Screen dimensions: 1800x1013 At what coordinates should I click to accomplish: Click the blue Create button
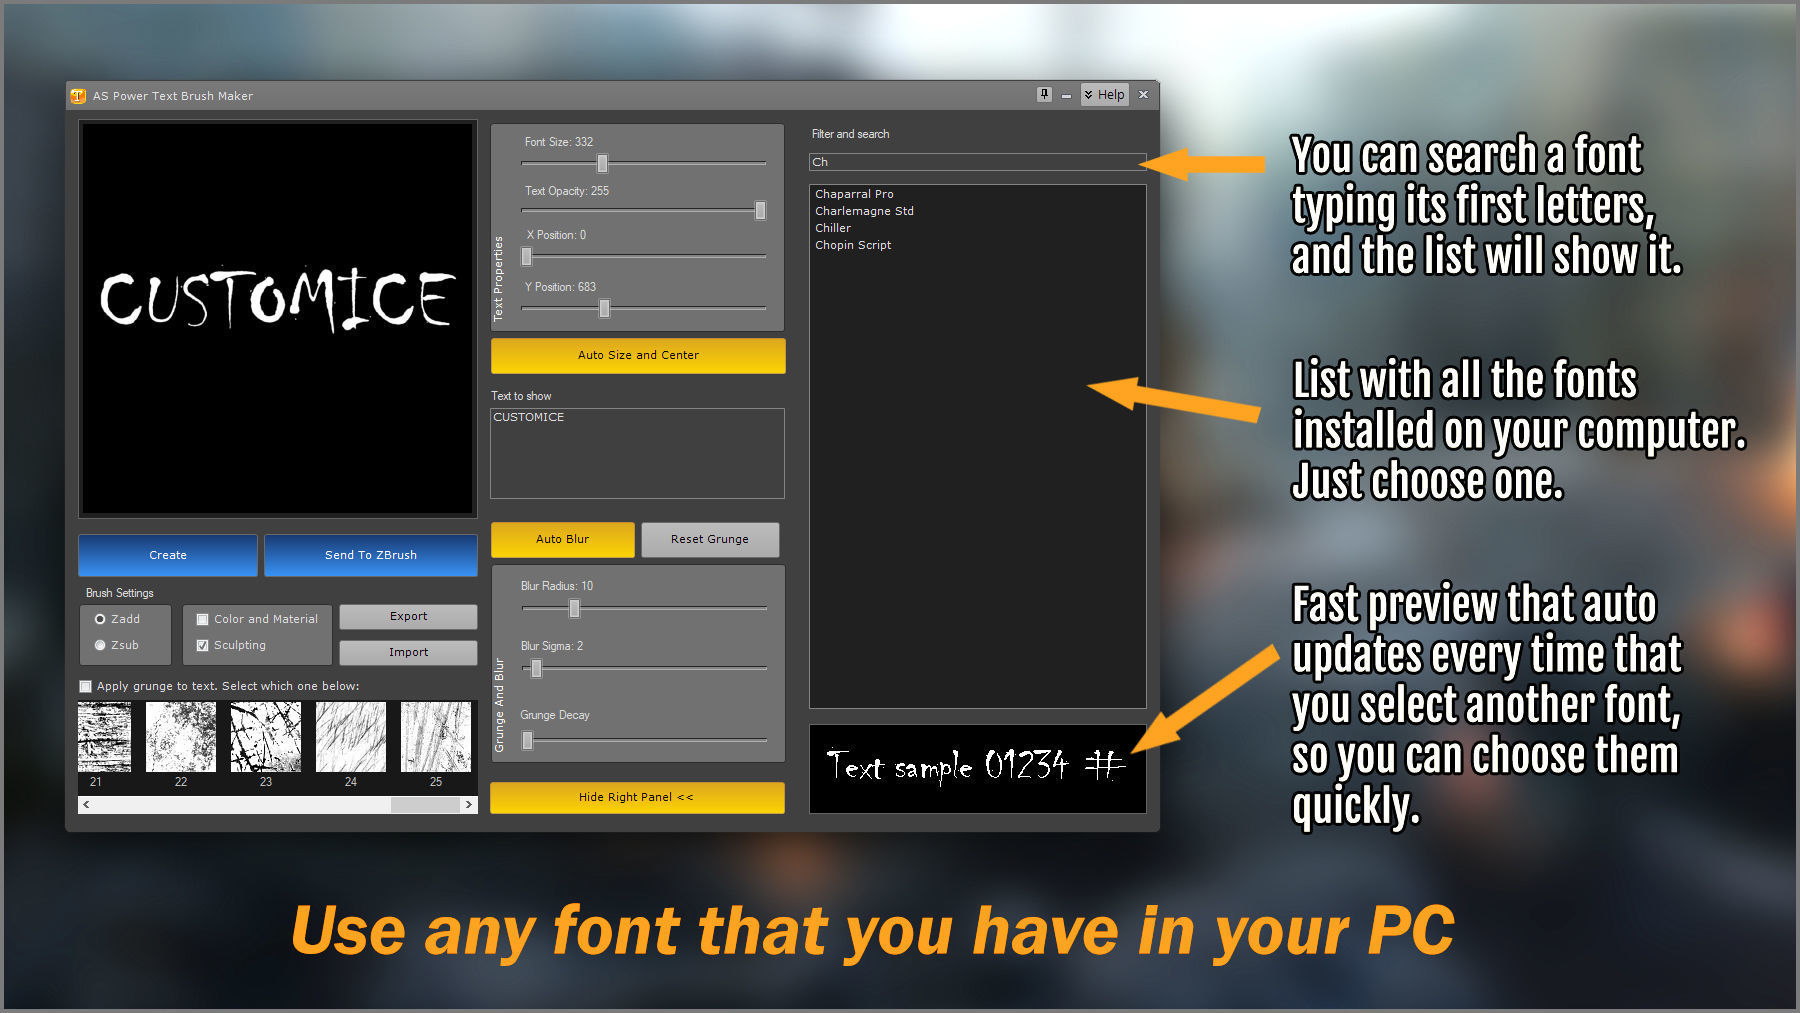point(168,555)
